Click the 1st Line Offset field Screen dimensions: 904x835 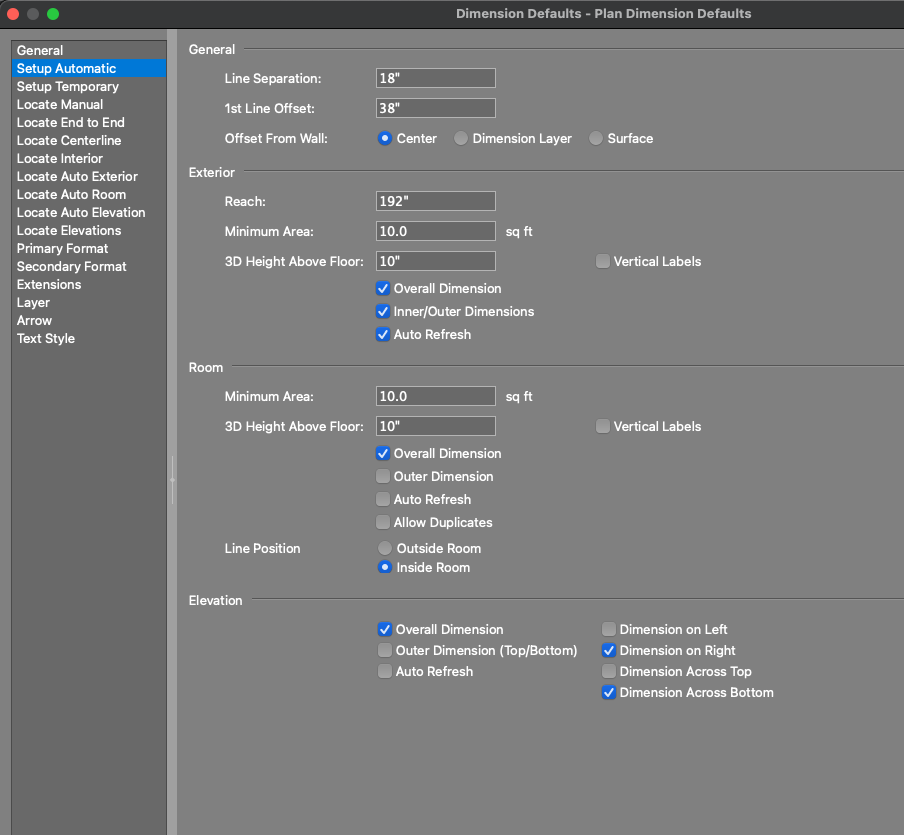435,108
